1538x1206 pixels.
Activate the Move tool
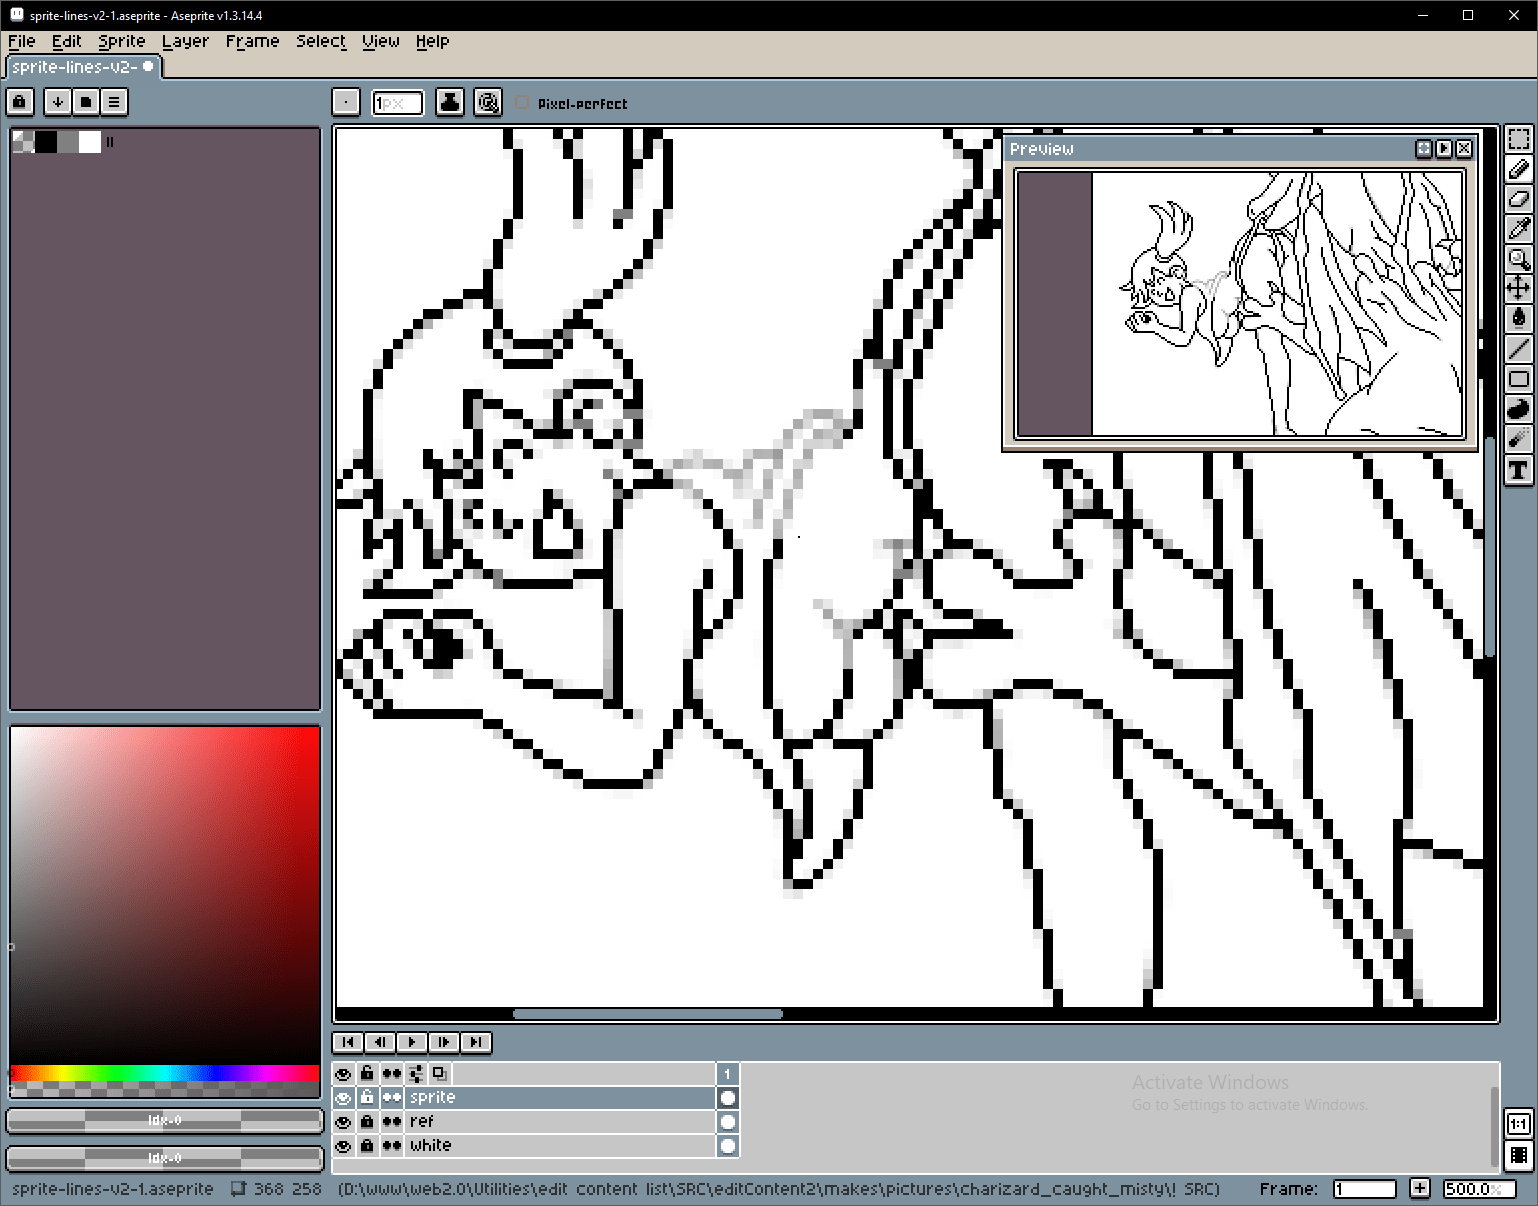pyautogui.click(x=1518, y=289)
